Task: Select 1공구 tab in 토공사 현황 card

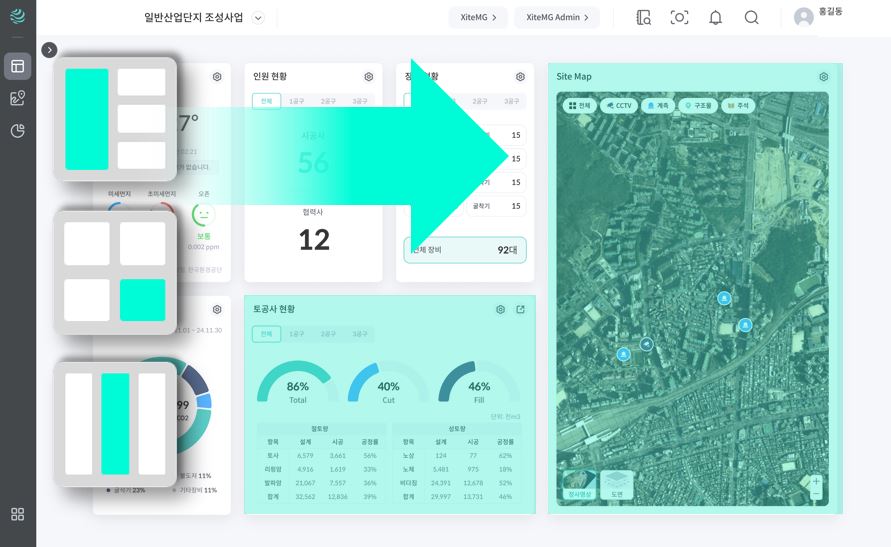Action: (x=297, y=334)
